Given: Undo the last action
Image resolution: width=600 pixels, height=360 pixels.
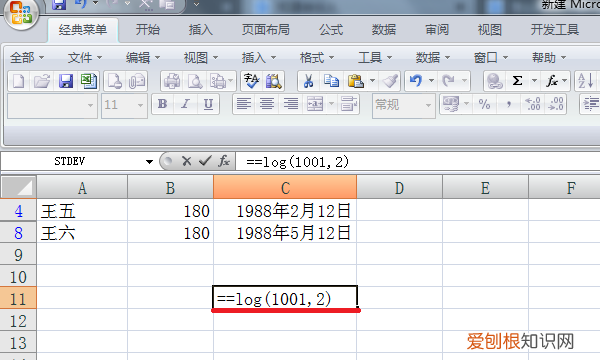Looking at the screenshot, I should pyautogui.click(x=416, y=81).
